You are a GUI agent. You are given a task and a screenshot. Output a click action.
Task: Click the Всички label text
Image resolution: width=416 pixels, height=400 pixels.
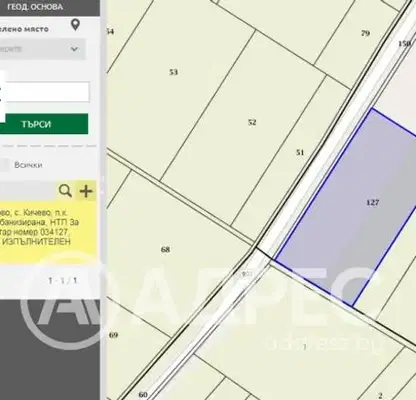[x=28, y=165]
